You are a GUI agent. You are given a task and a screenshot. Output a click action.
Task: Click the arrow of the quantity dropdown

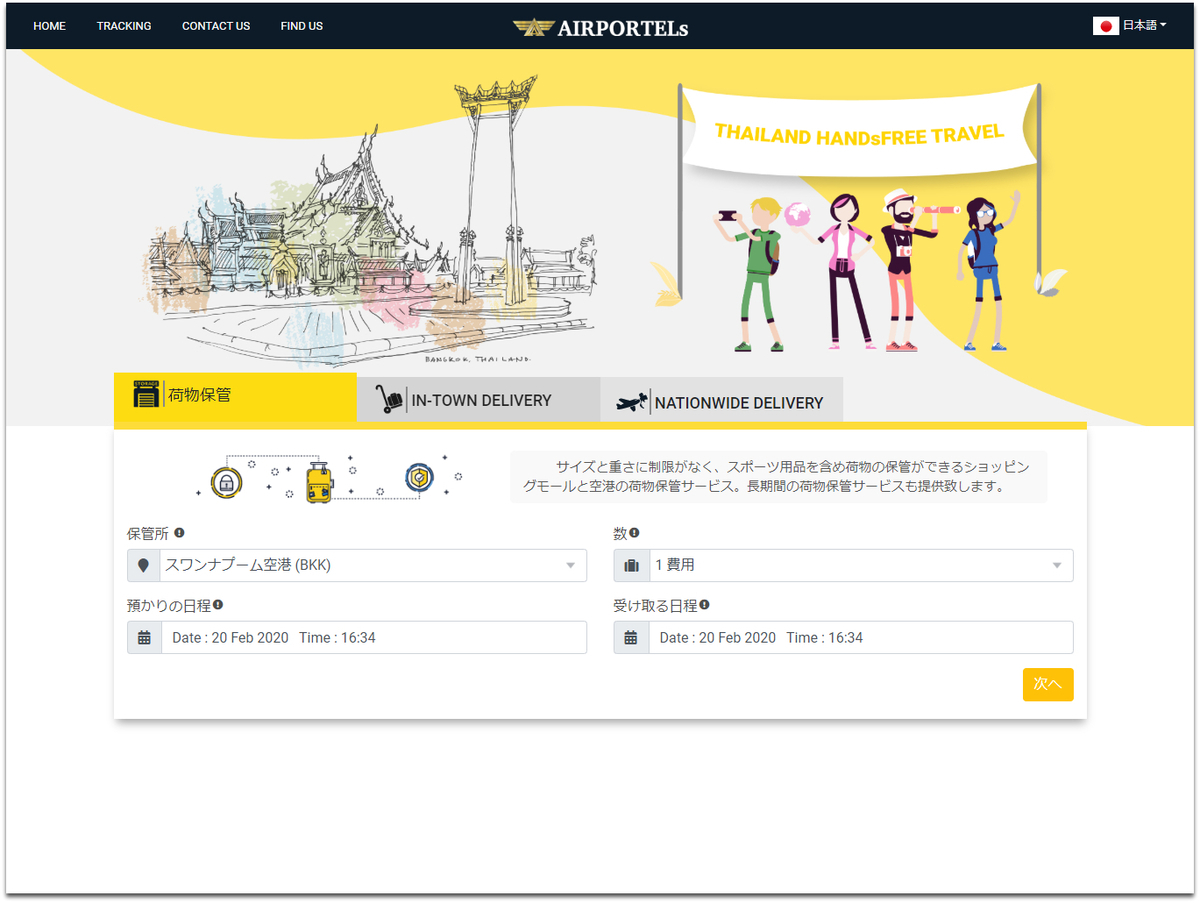pyautogui.click(x=1058, y=566)
